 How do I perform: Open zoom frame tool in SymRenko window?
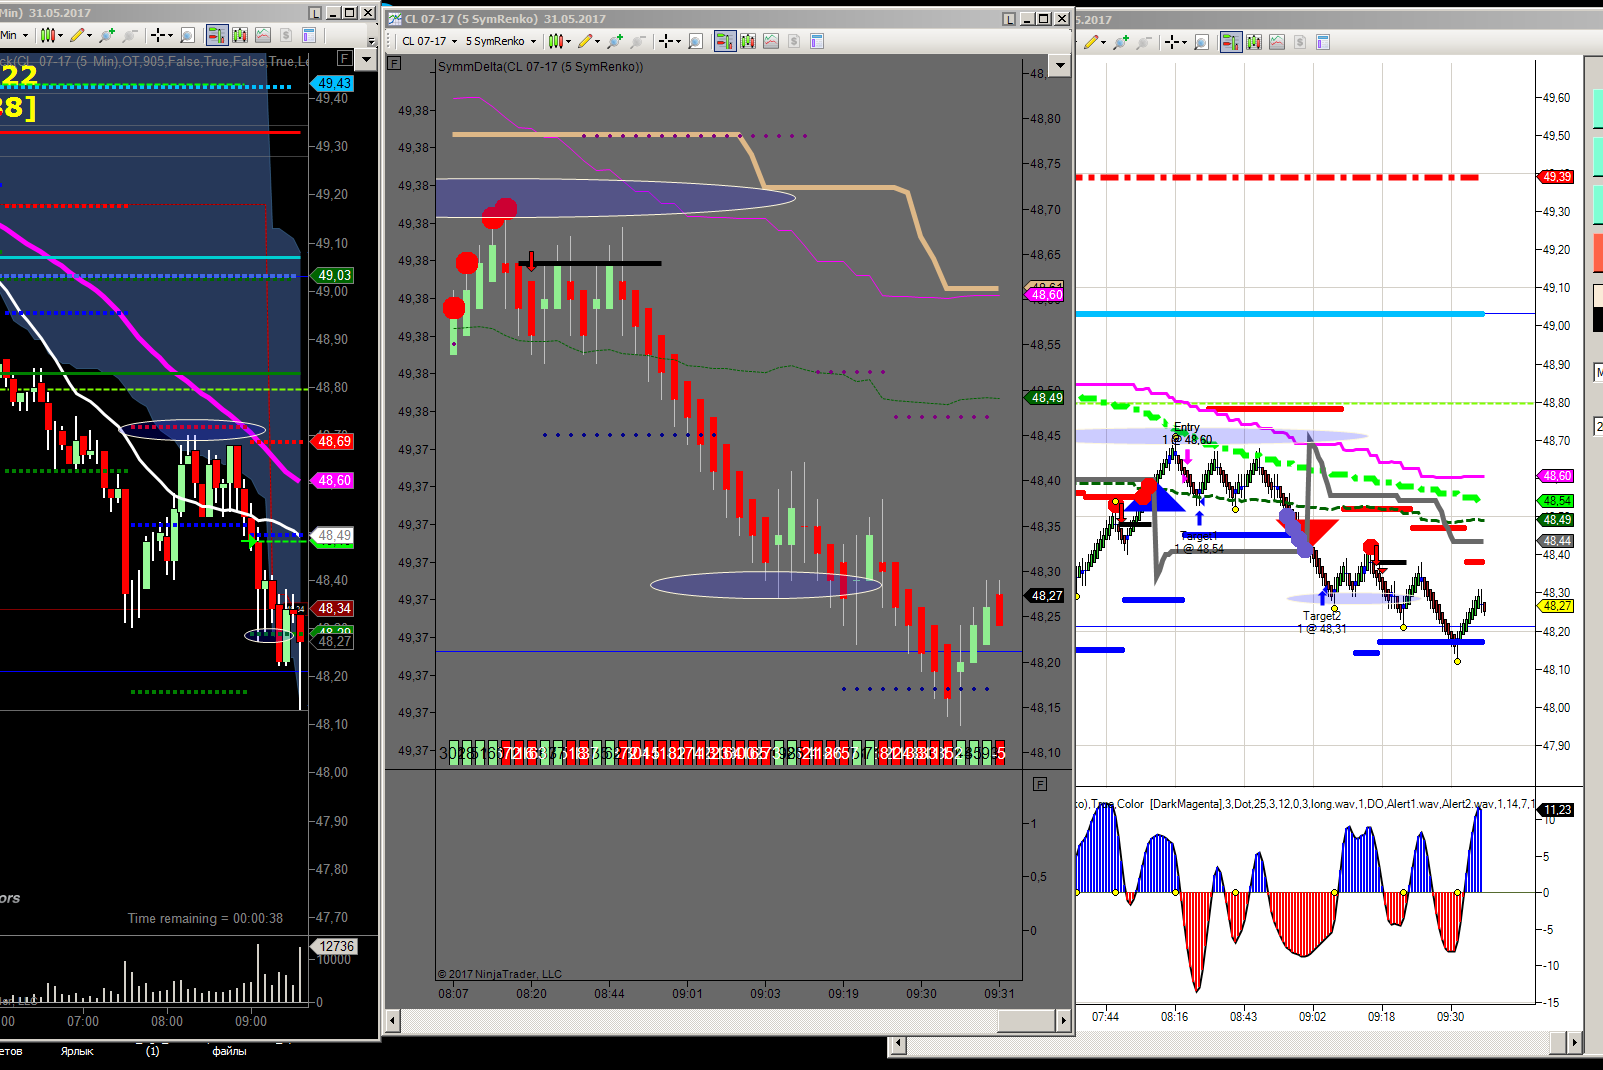695,41
